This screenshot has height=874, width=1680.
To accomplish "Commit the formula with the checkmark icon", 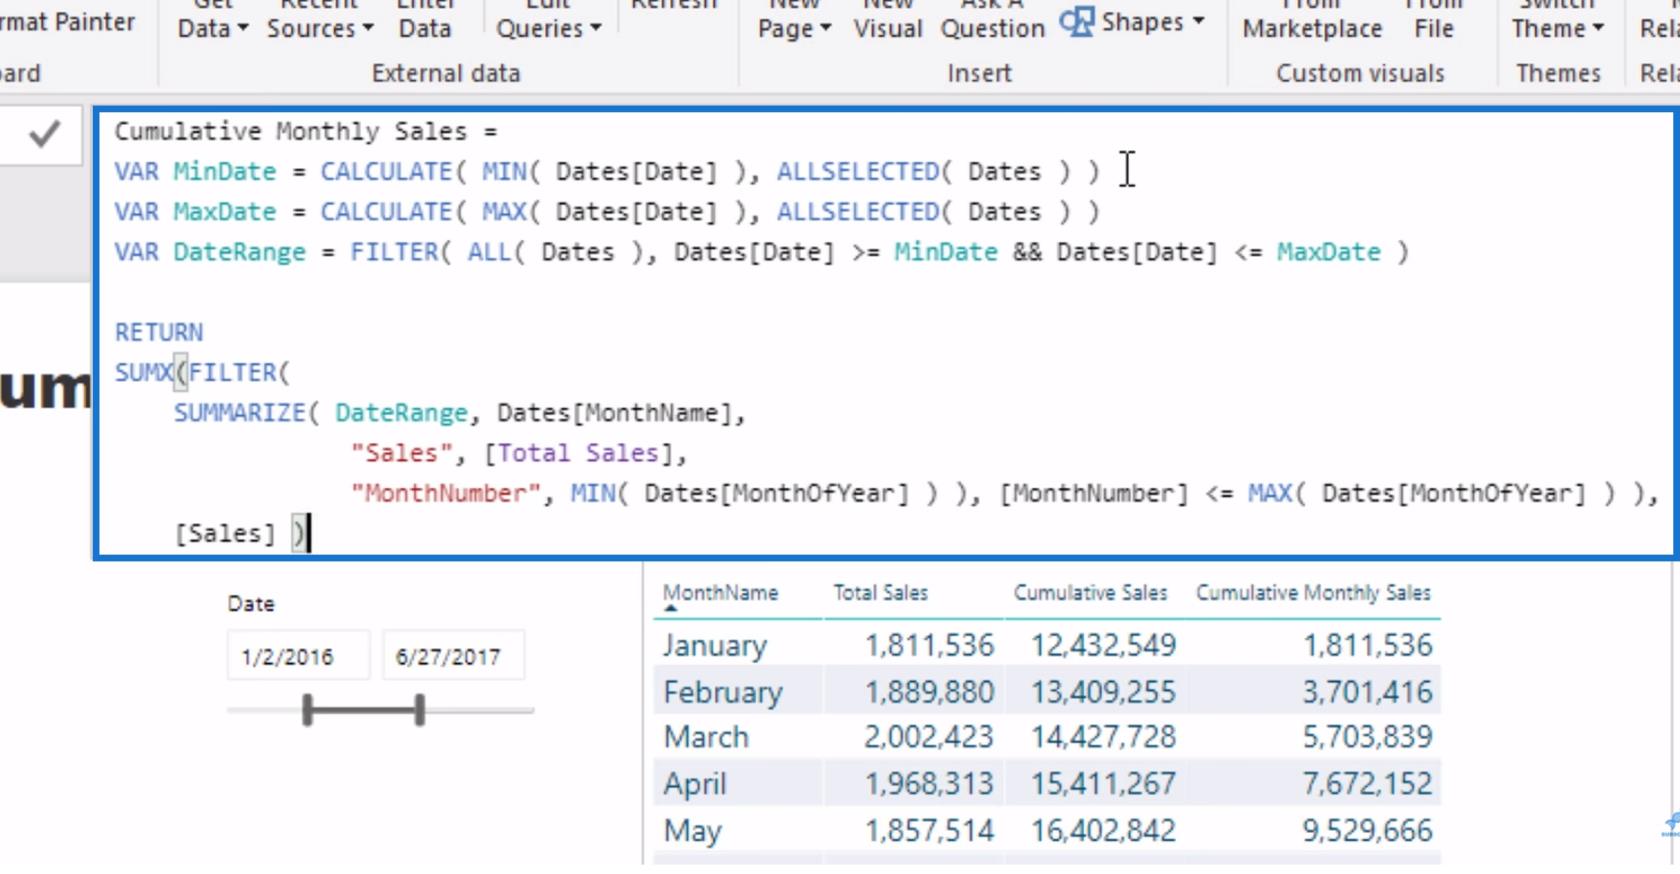I will (44, 134).
